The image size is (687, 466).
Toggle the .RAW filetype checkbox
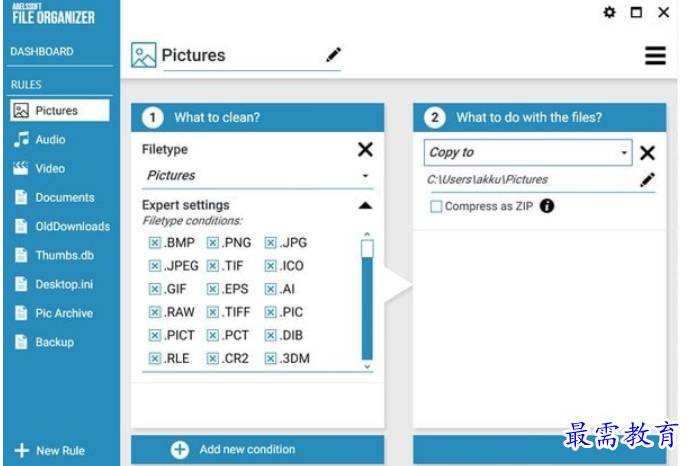[x=155, y=312]
